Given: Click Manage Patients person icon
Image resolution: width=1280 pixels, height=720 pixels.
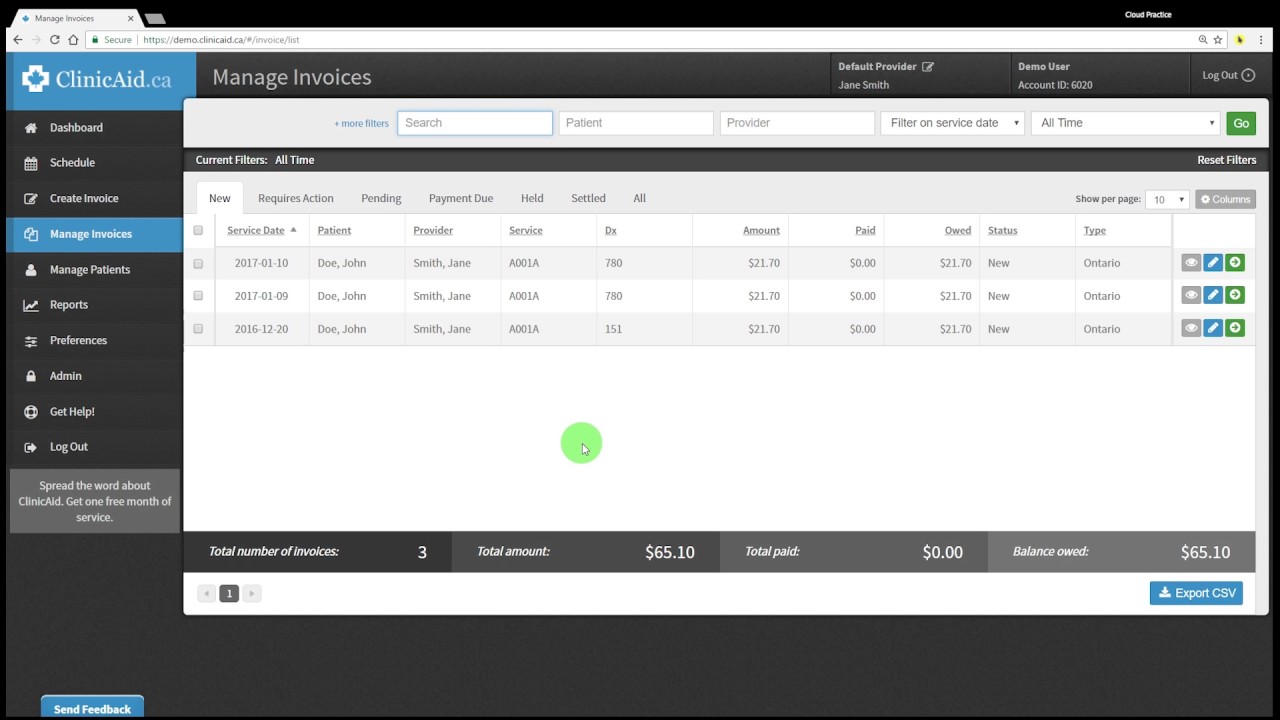Looking at the screenshot, I should pyautogui.click(x=31, y=270).
